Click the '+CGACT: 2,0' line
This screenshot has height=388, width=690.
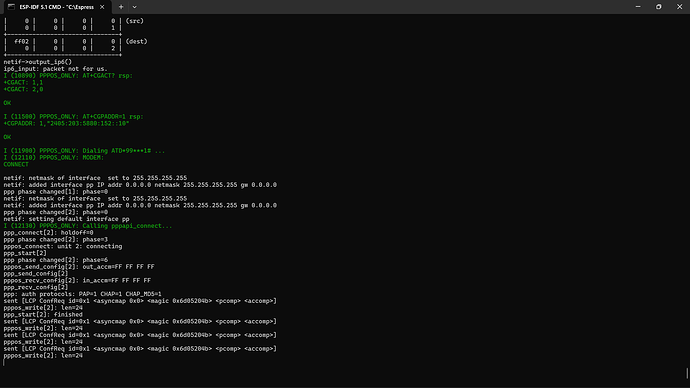(x=23, y=89)
